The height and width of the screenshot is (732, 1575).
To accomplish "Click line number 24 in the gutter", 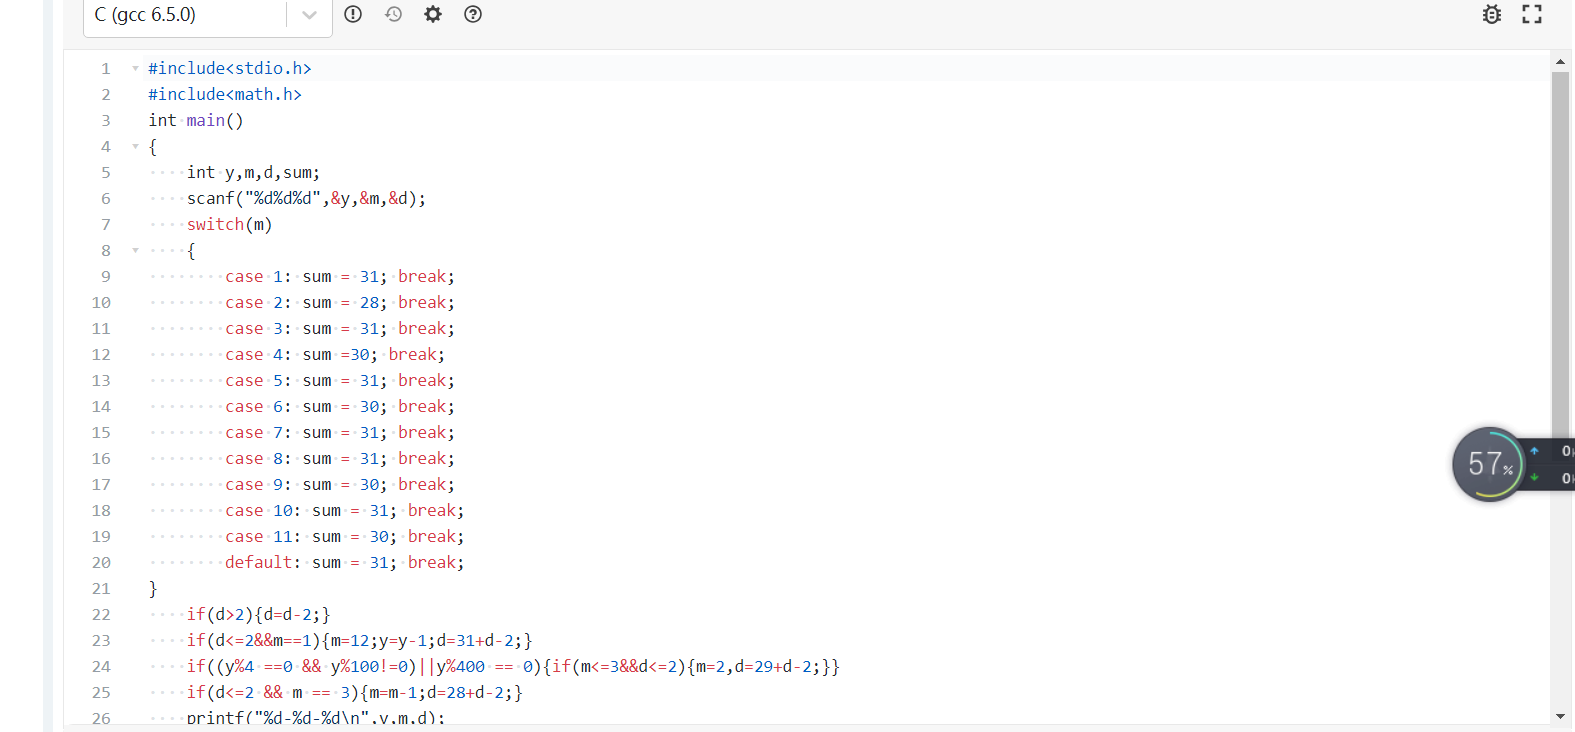I will (x=101, y=666).
